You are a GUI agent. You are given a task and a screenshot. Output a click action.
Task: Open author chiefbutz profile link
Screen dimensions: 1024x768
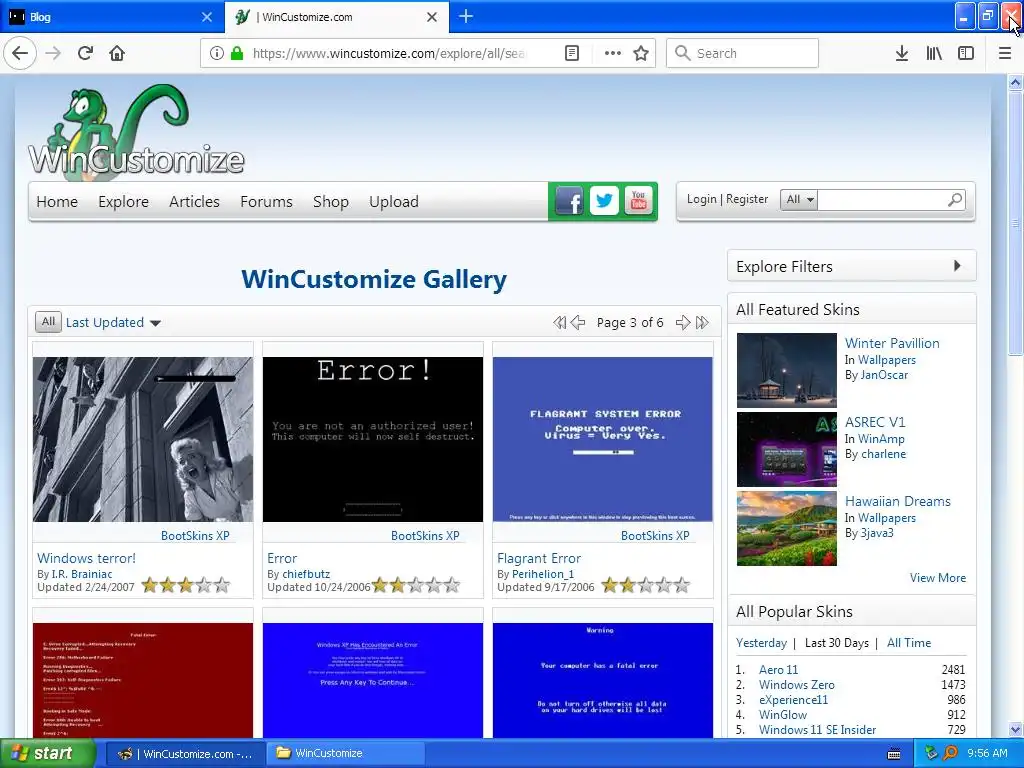[x=306, y=574]
